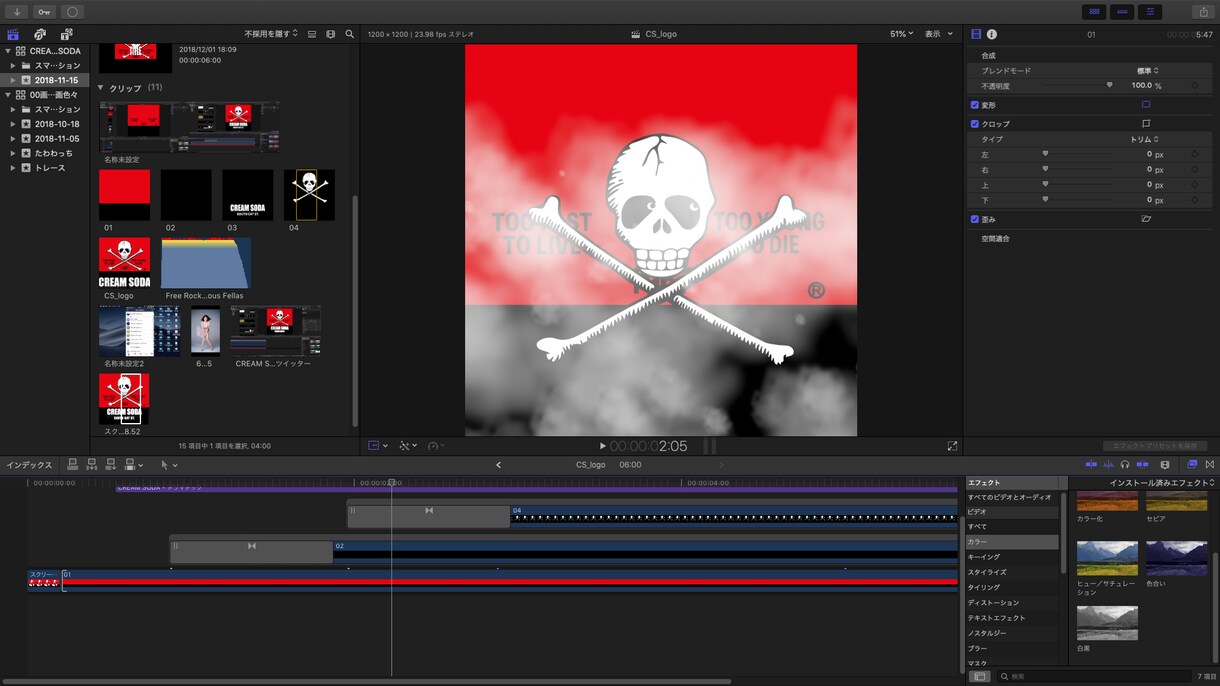Open the Photos and Audio sidebar
The width and height of the screenshot is (1220, 686).
40,34
